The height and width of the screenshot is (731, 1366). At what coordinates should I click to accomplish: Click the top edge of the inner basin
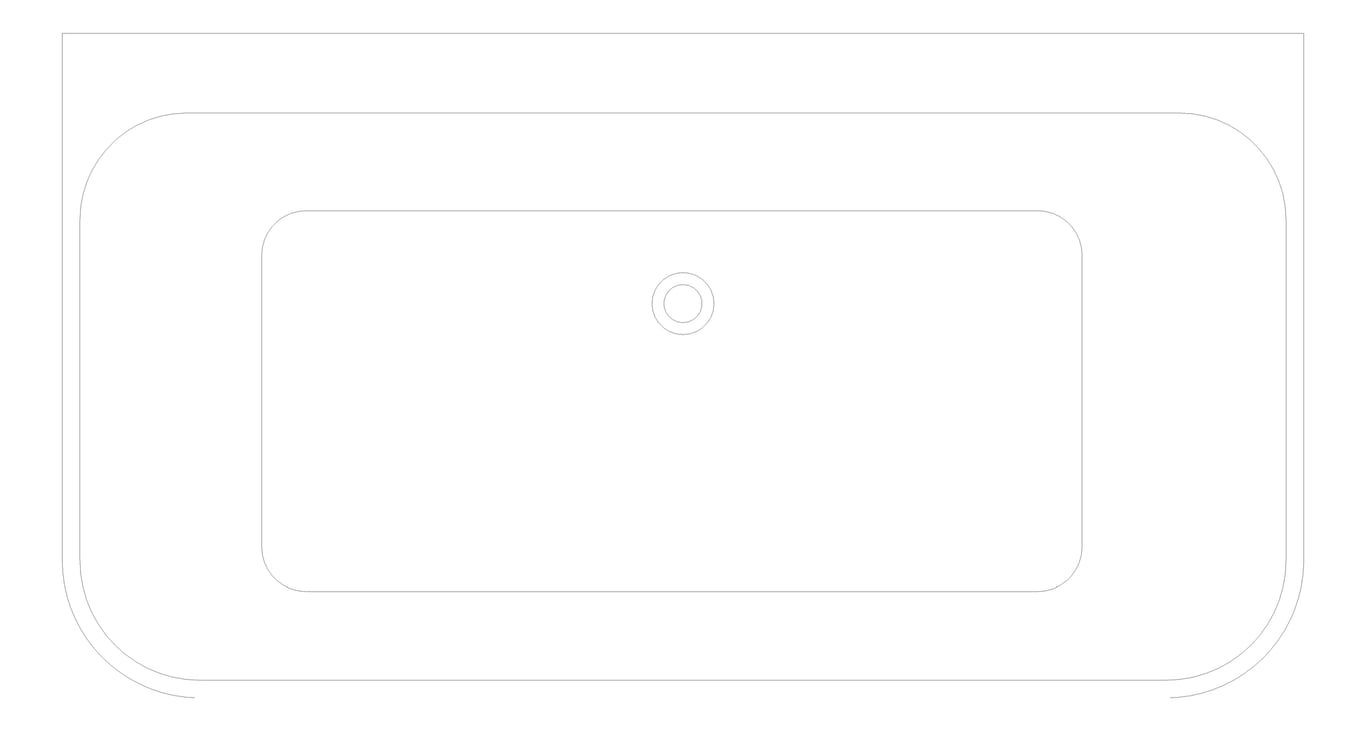[672, 211]
